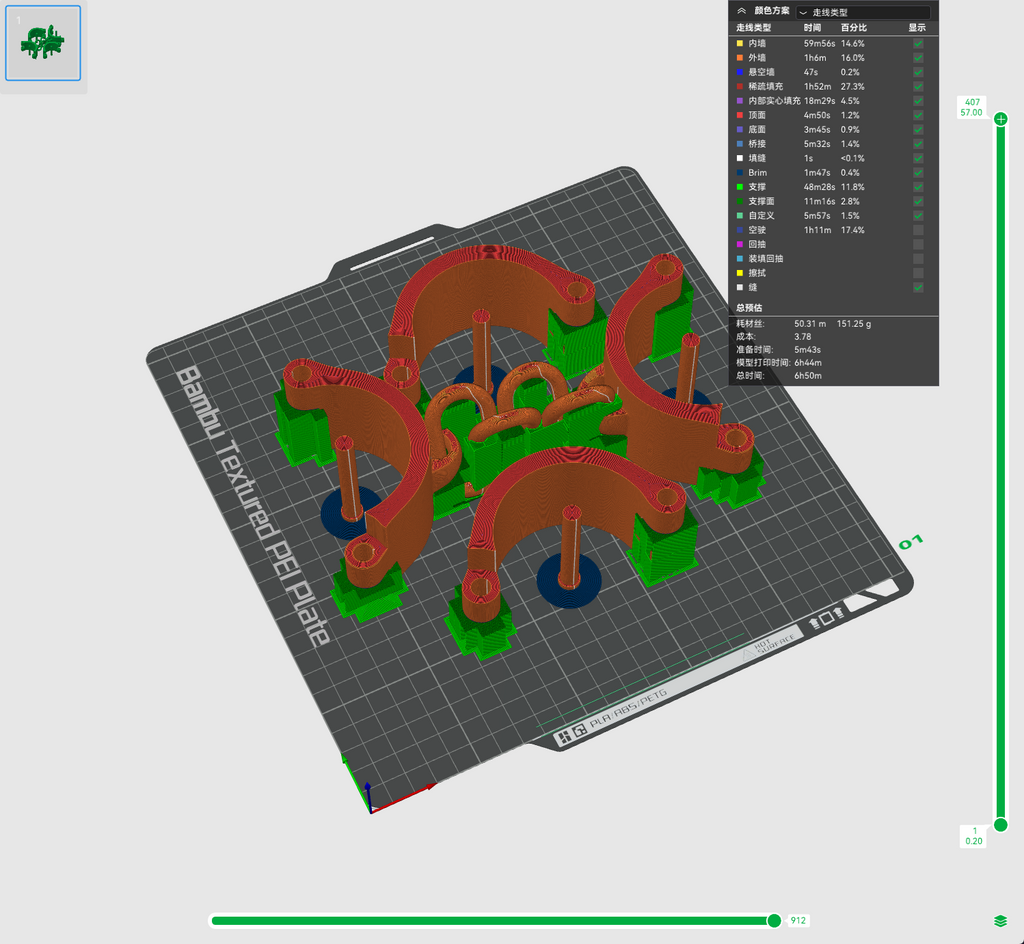
Task: Click the 外墙 orange color swatch
Action: pyautogui.click(x=740, y=58)
